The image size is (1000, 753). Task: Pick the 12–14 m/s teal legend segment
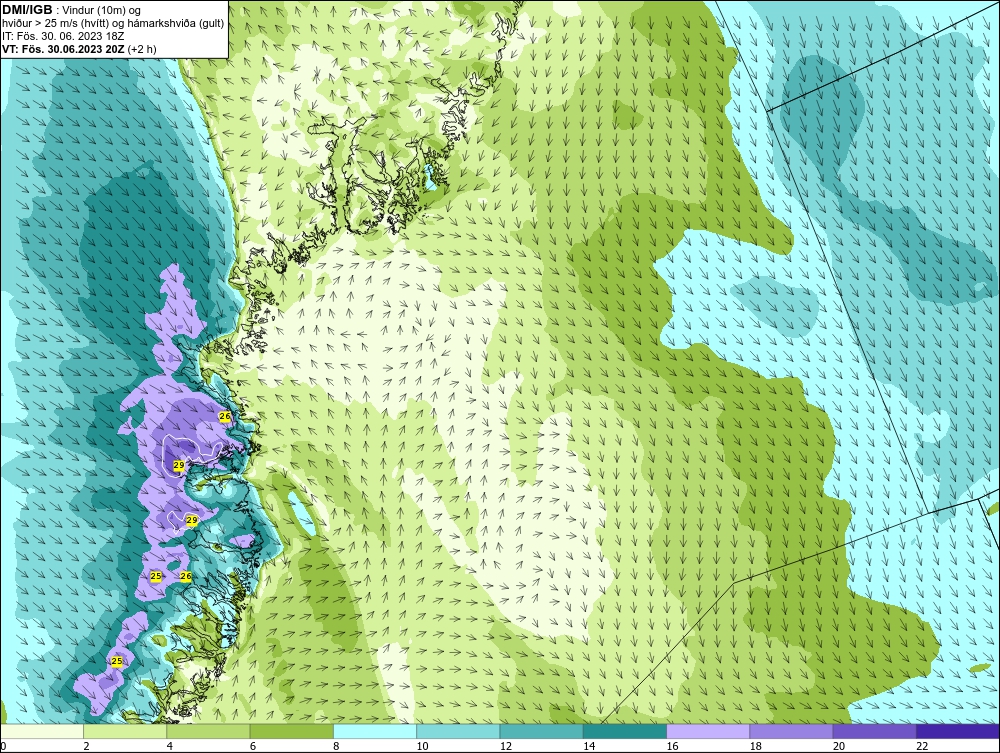pos(541,731)
